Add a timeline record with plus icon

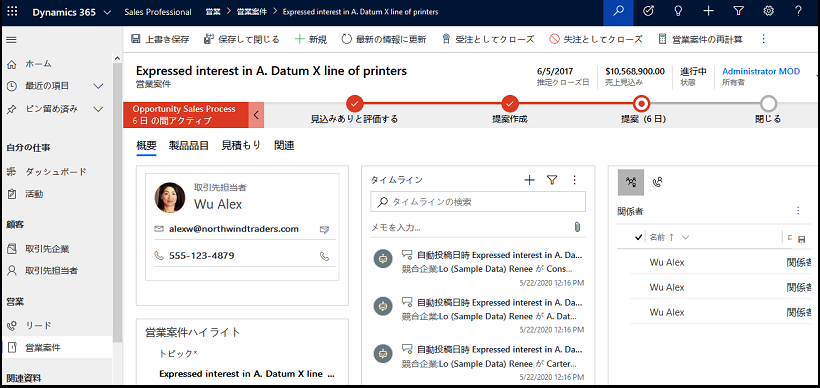point(529,180)
